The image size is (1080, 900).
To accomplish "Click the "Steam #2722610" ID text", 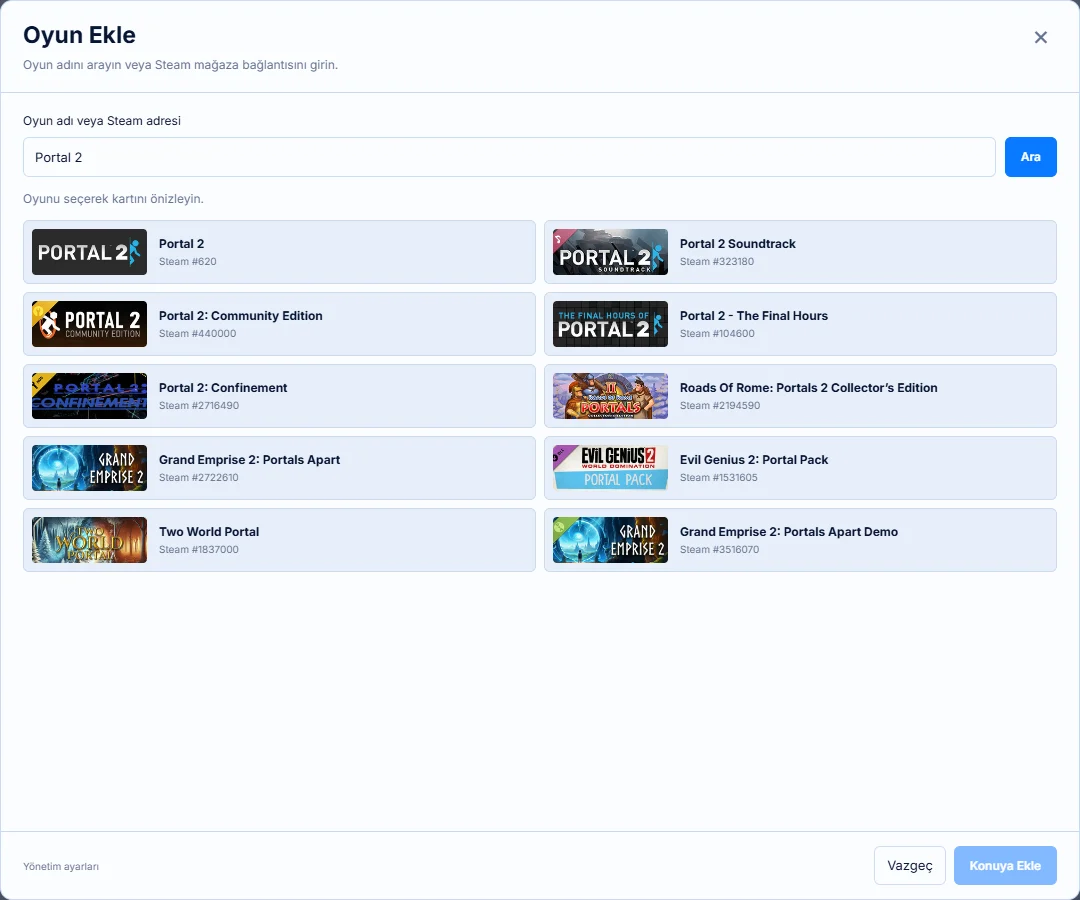I will click(x=198, y=477).
